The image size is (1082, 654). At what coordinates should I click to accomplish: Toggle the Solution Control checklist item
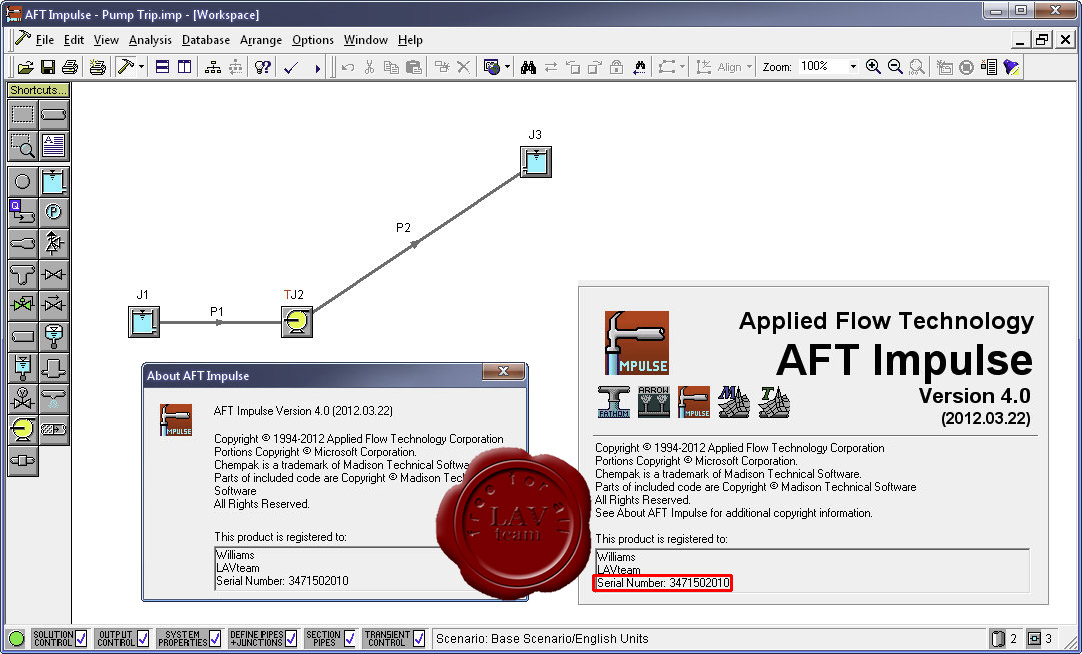(59, 638)
